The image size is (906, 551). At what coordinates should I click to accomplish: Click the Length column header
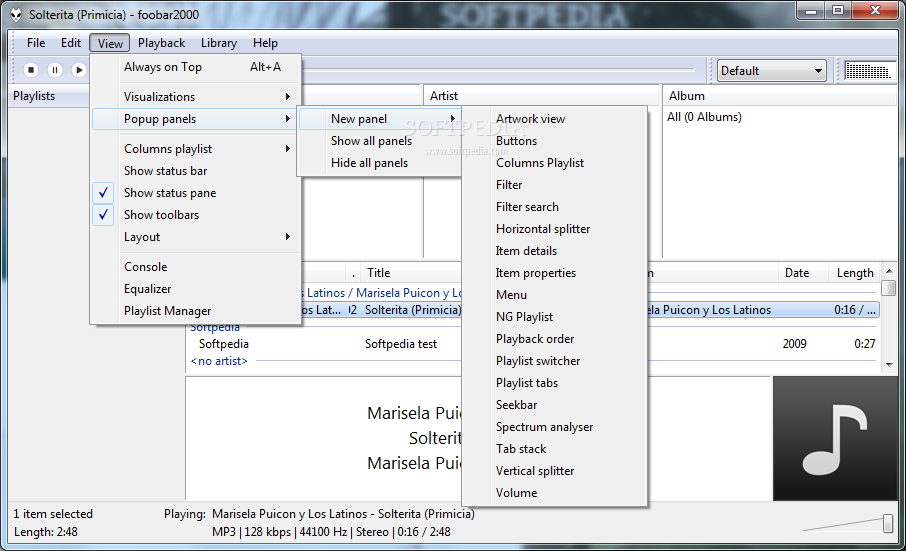point(855,273)
